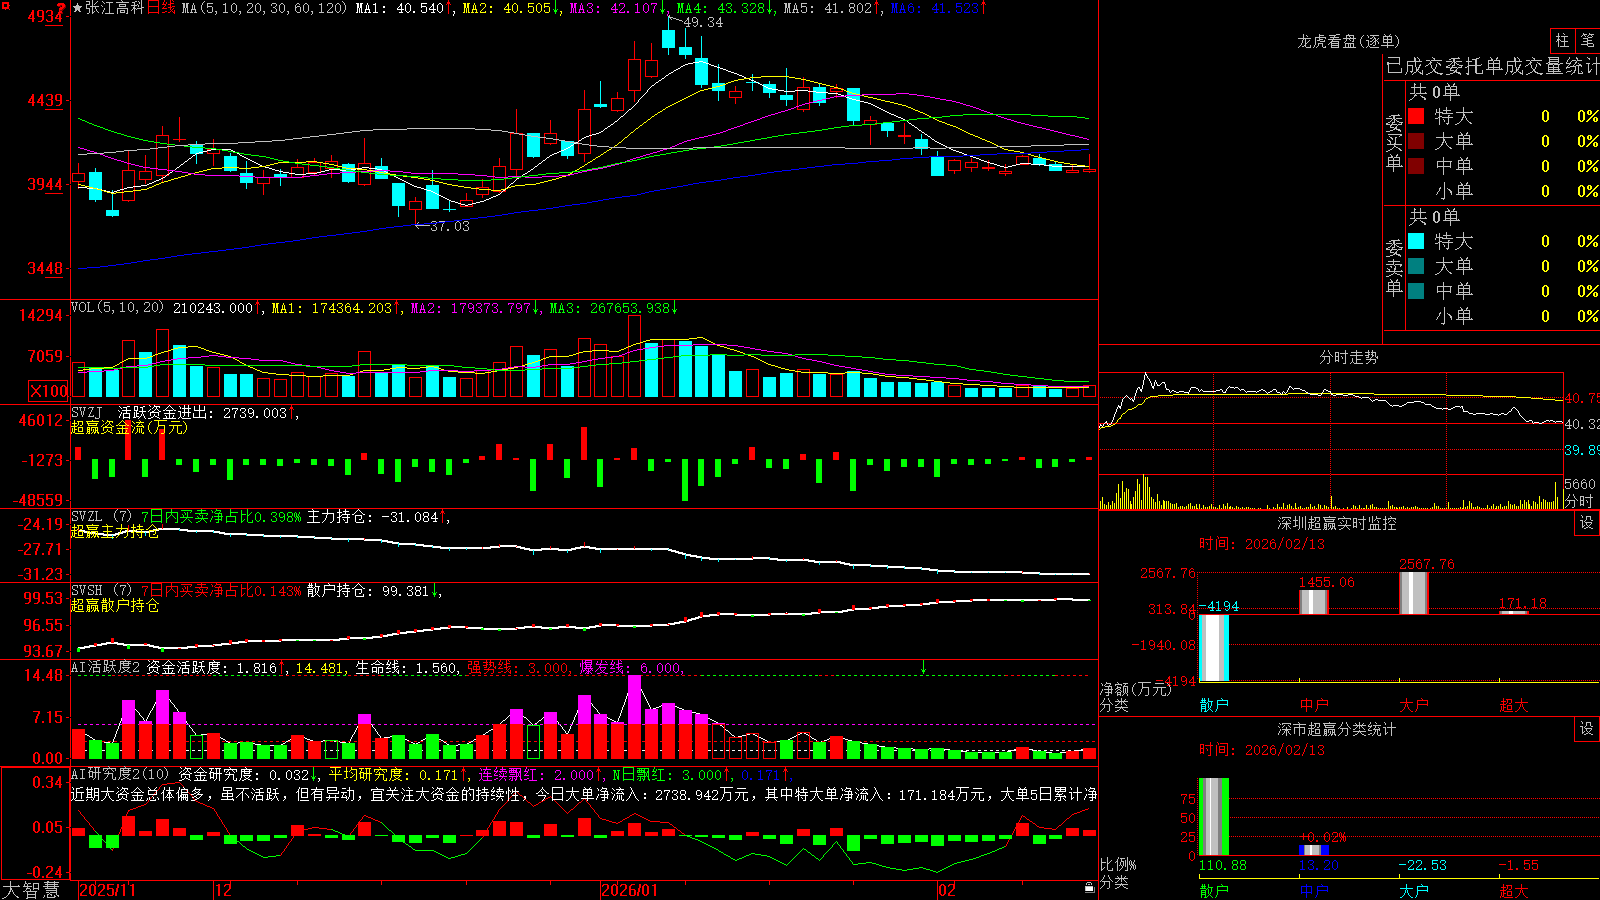This screenshot has width=1600, height=900.
Task: Click the 大智慧 logo
Action: pyautogui.click(x=31, y=890)
